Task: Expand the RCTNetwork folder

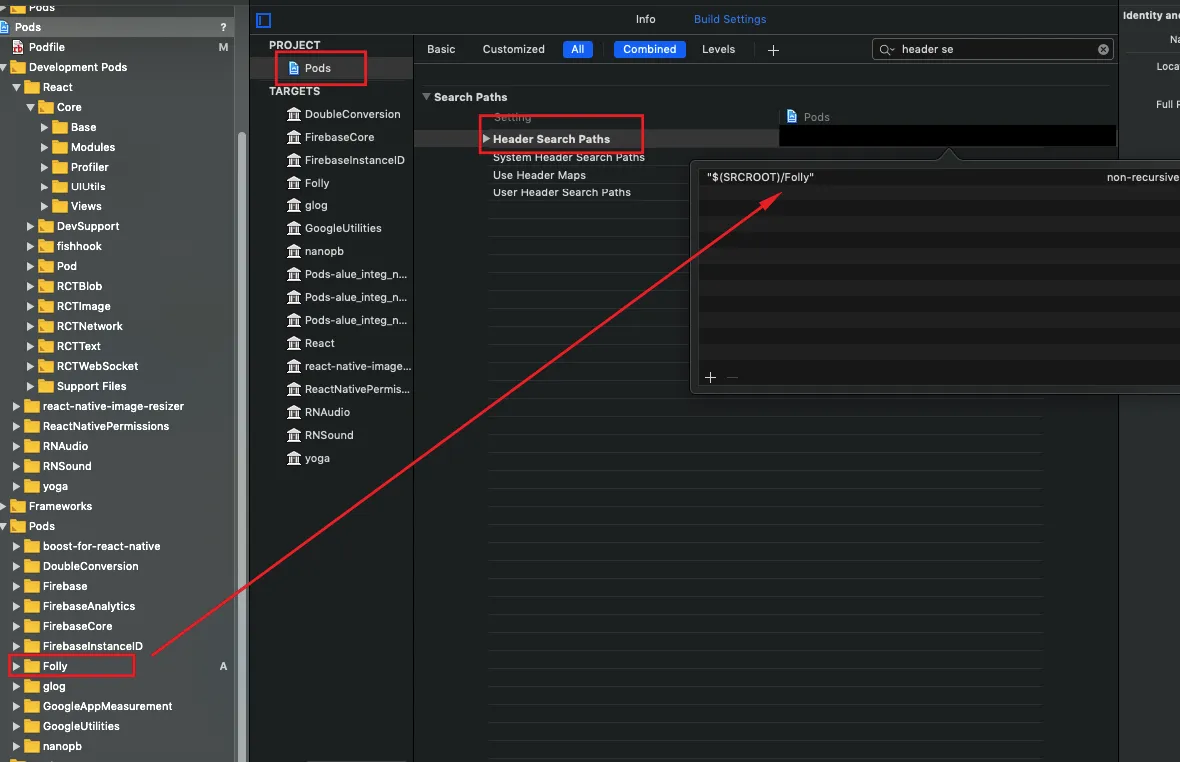Action: 30,326
